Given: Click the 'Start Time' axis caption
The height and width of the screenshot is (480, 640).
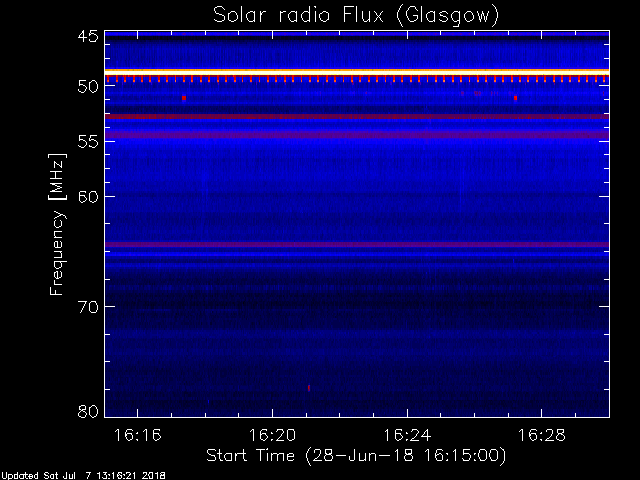Looking at the screenshot, I should coord(251,455).
